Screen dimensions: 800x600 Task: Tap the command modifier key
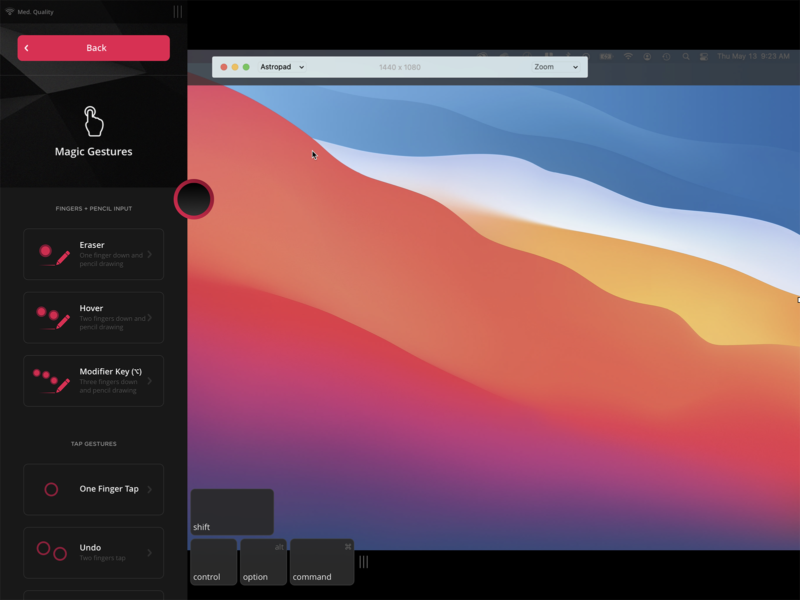click(x=322, y=562)
